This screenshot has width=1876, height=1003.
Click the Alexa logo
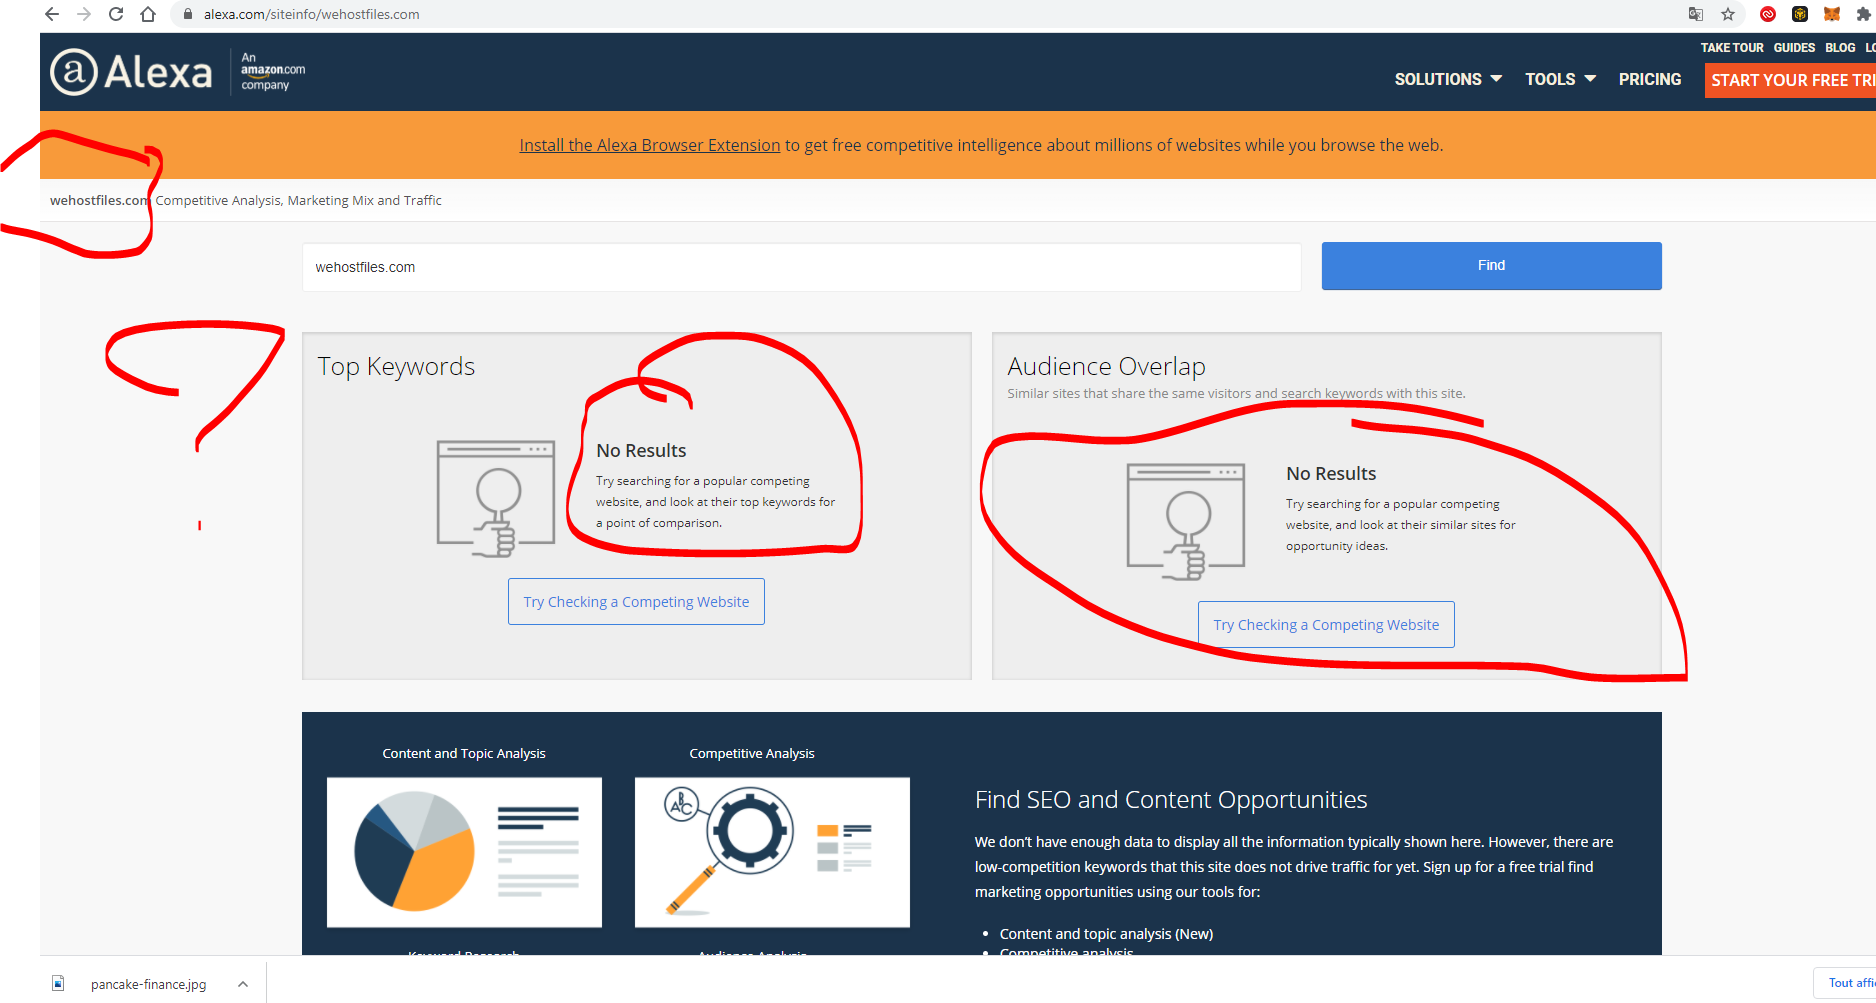point(131,72)
